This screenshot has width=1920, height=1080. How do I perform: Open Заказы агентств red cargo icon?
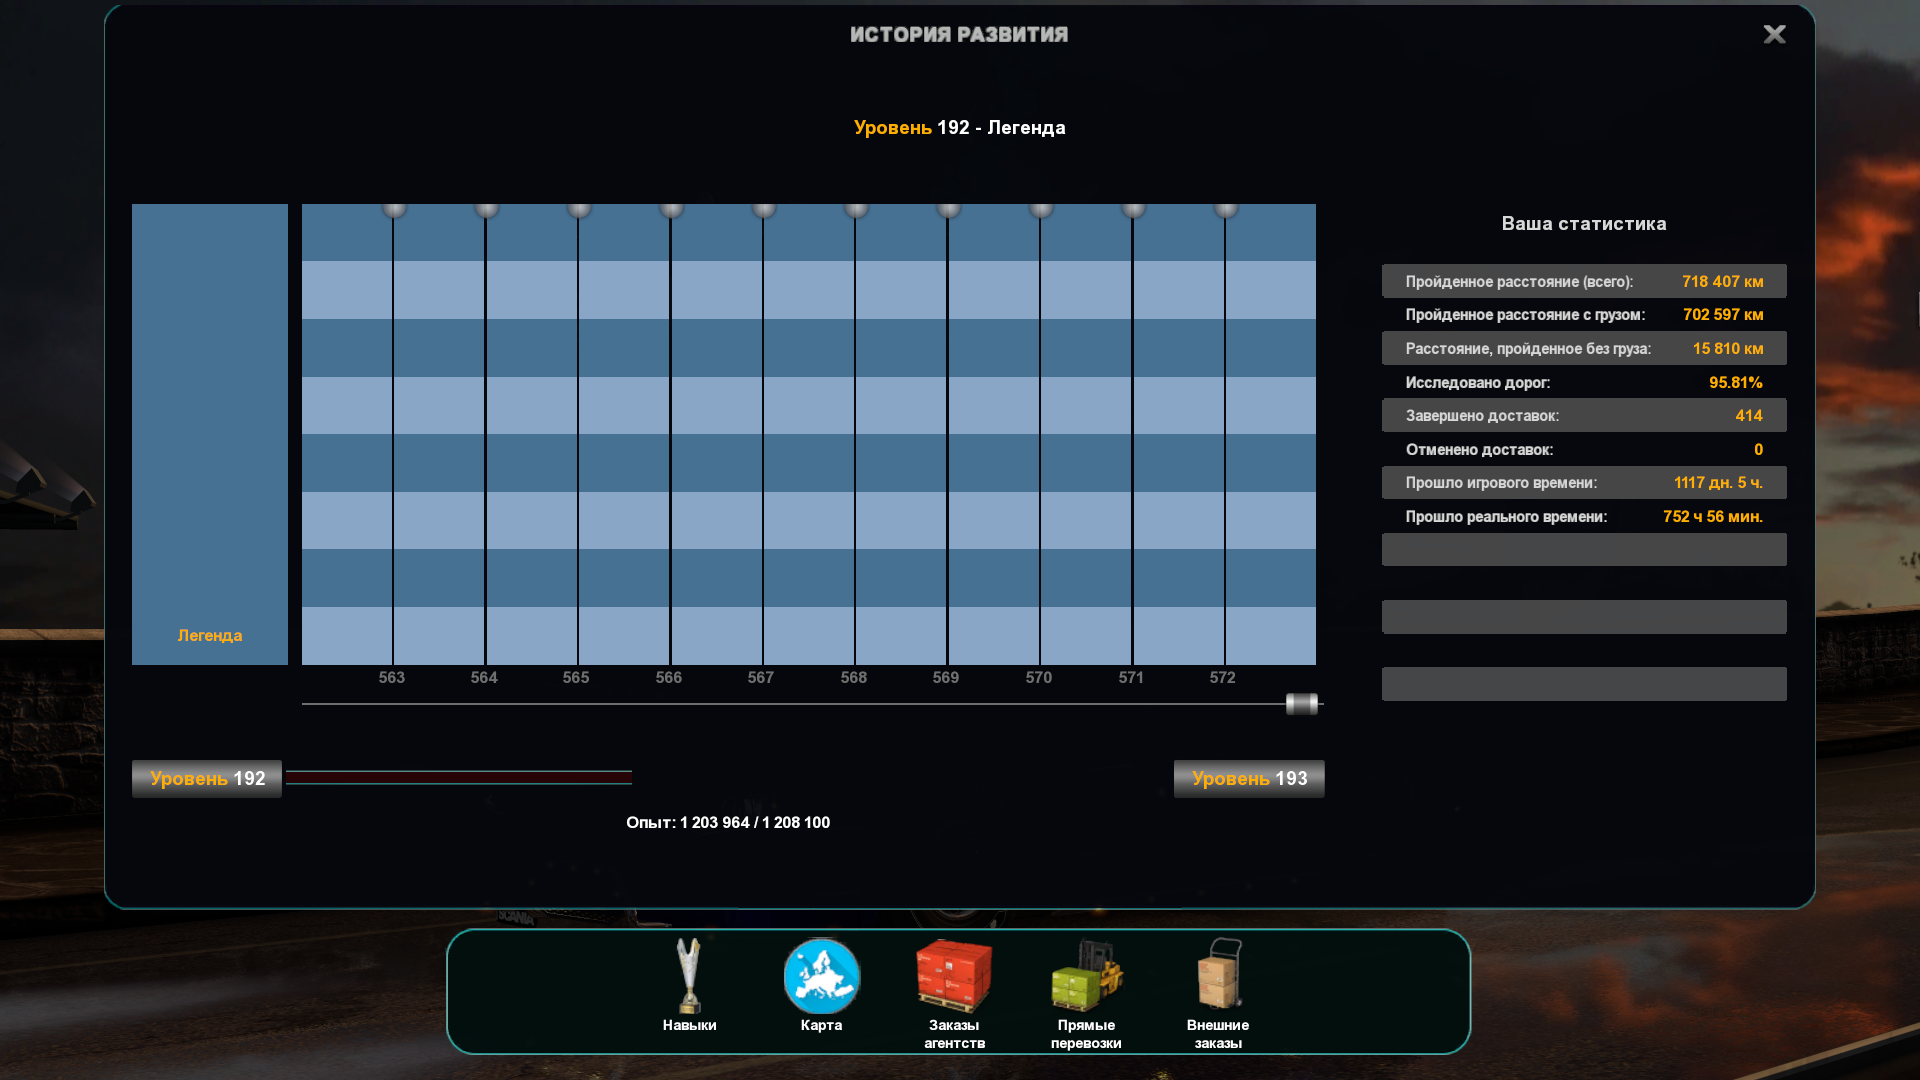(x=954, y=975)
